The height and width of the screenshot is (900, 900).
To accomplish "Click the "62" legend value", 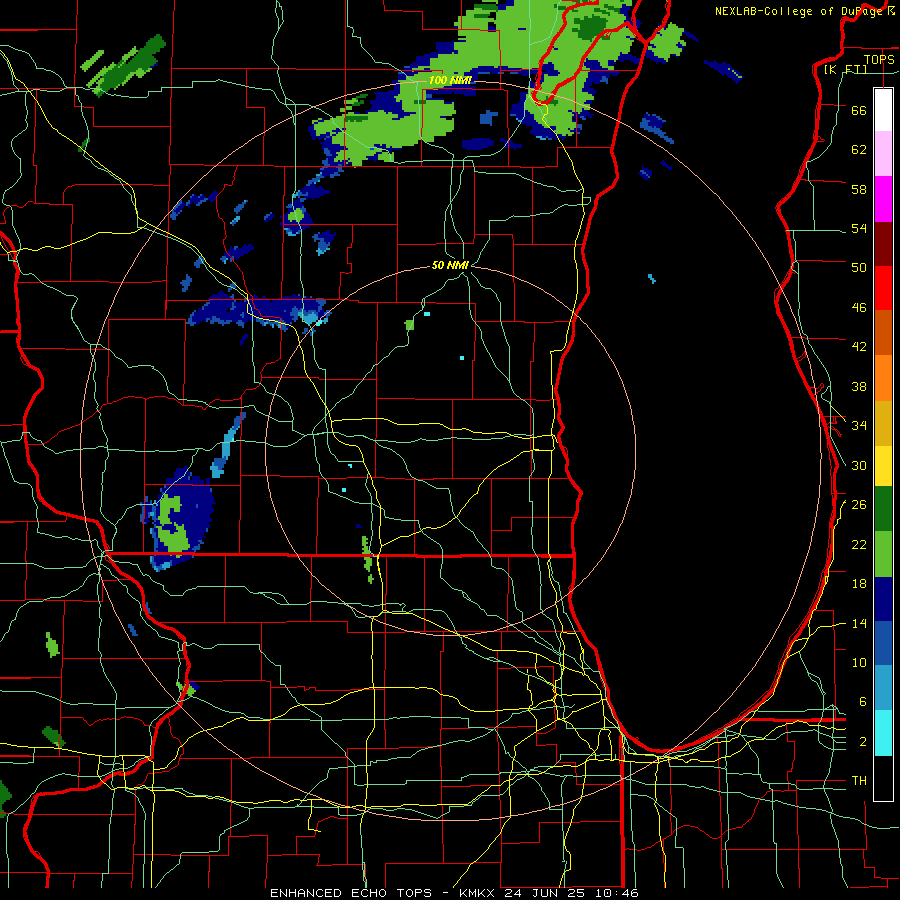I will coord(859,150).
